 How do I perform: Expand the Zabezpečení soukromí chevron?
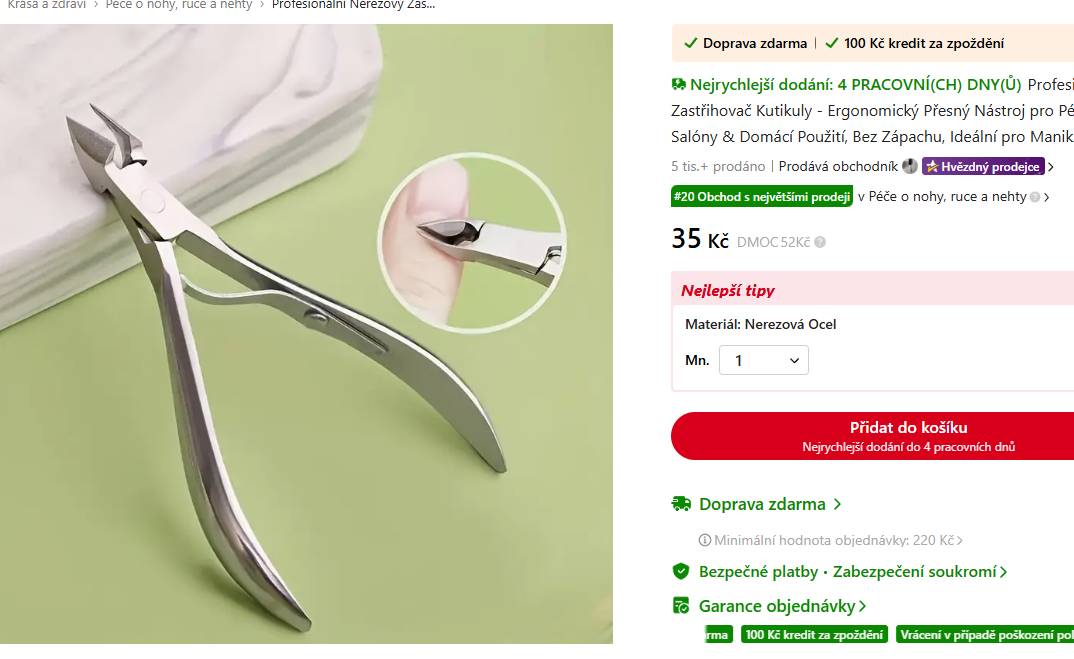pyautogui.click(x=1003, y=572)
